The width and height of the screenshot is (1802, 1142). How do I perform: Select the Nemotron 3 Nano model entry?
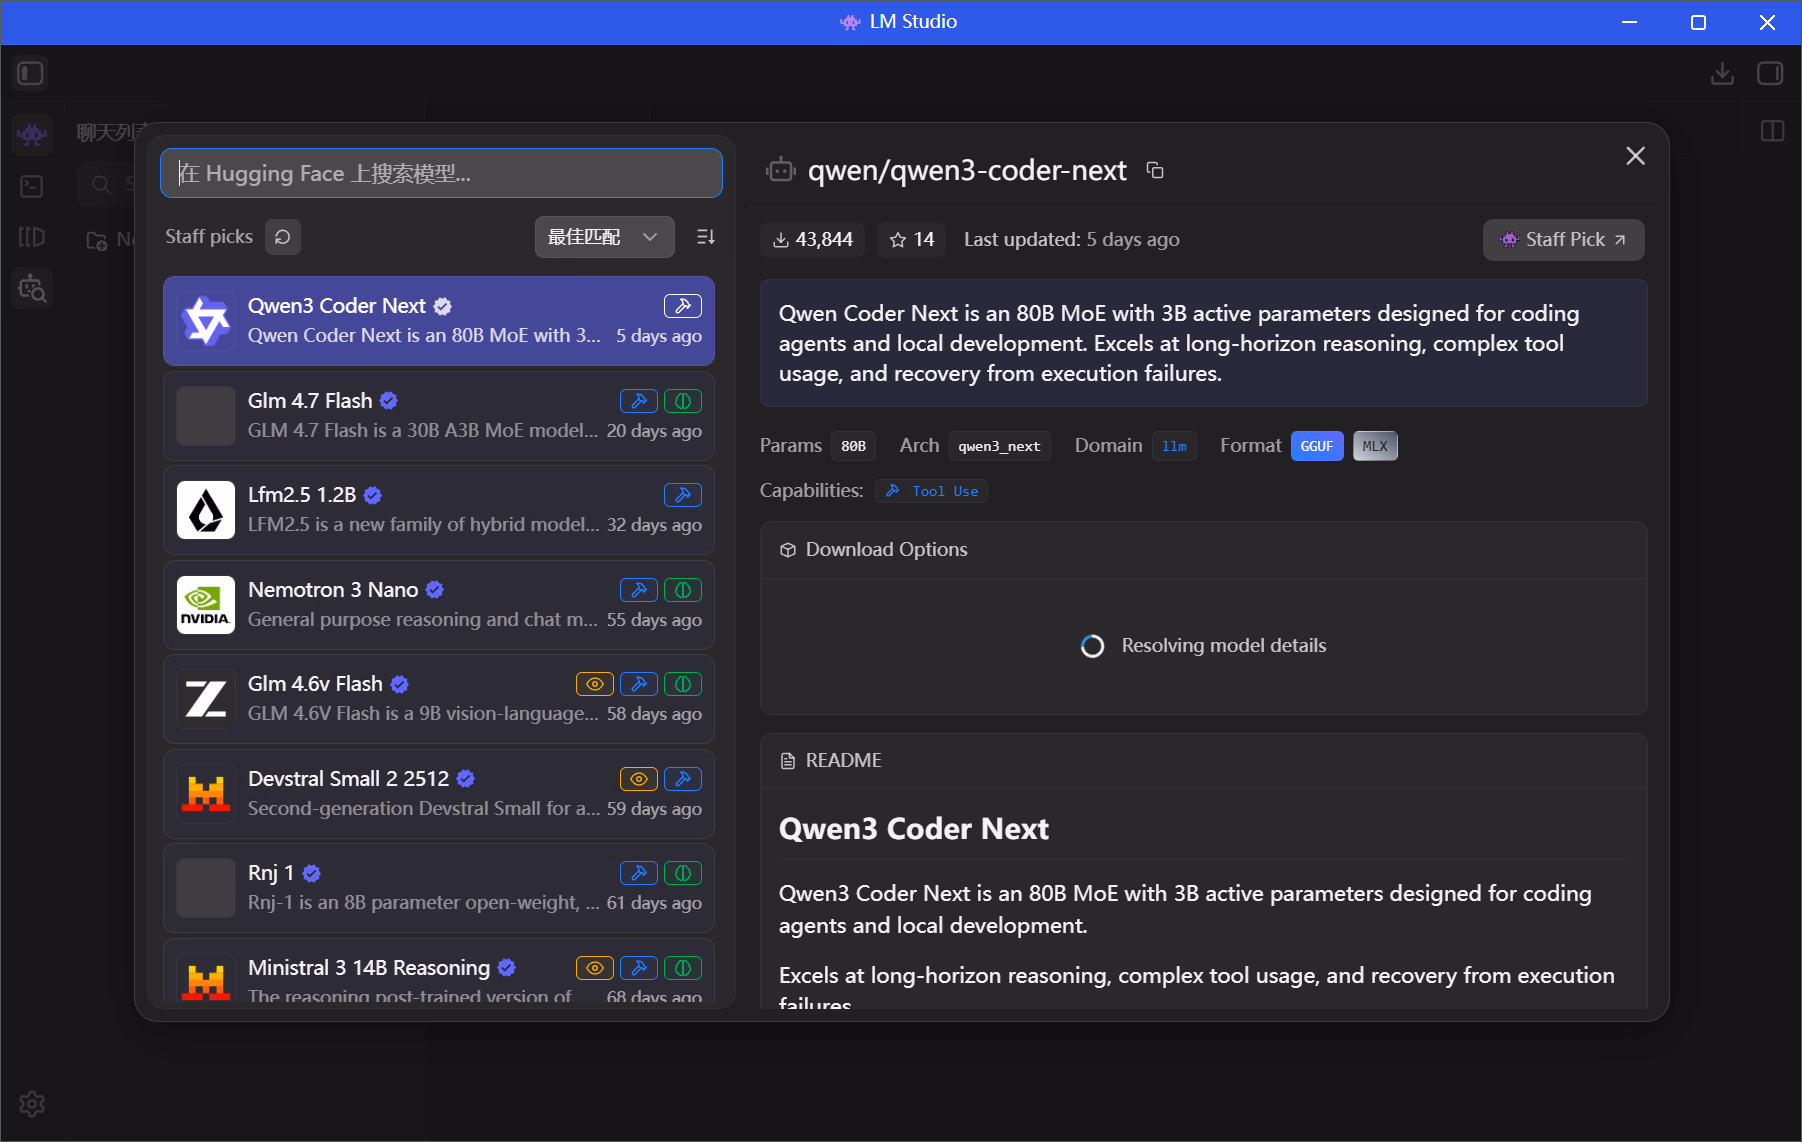click(439, 605)
